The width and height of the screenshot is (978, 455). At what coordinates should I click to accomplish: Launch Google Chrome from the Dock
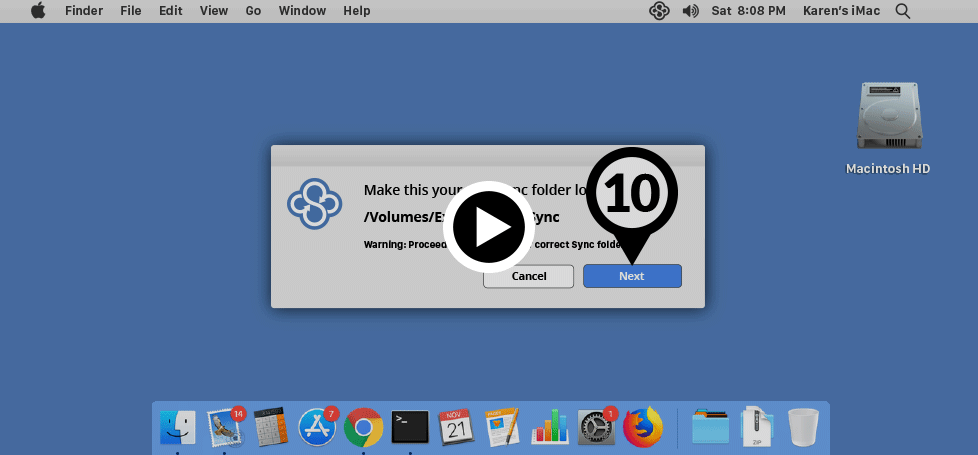(363, 427)
